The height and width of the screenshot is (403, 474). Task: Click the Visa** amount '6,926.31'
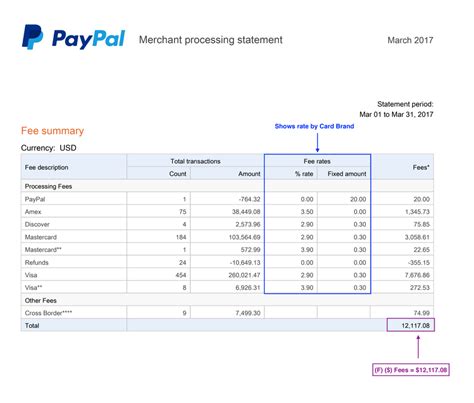tap(248, 288)
